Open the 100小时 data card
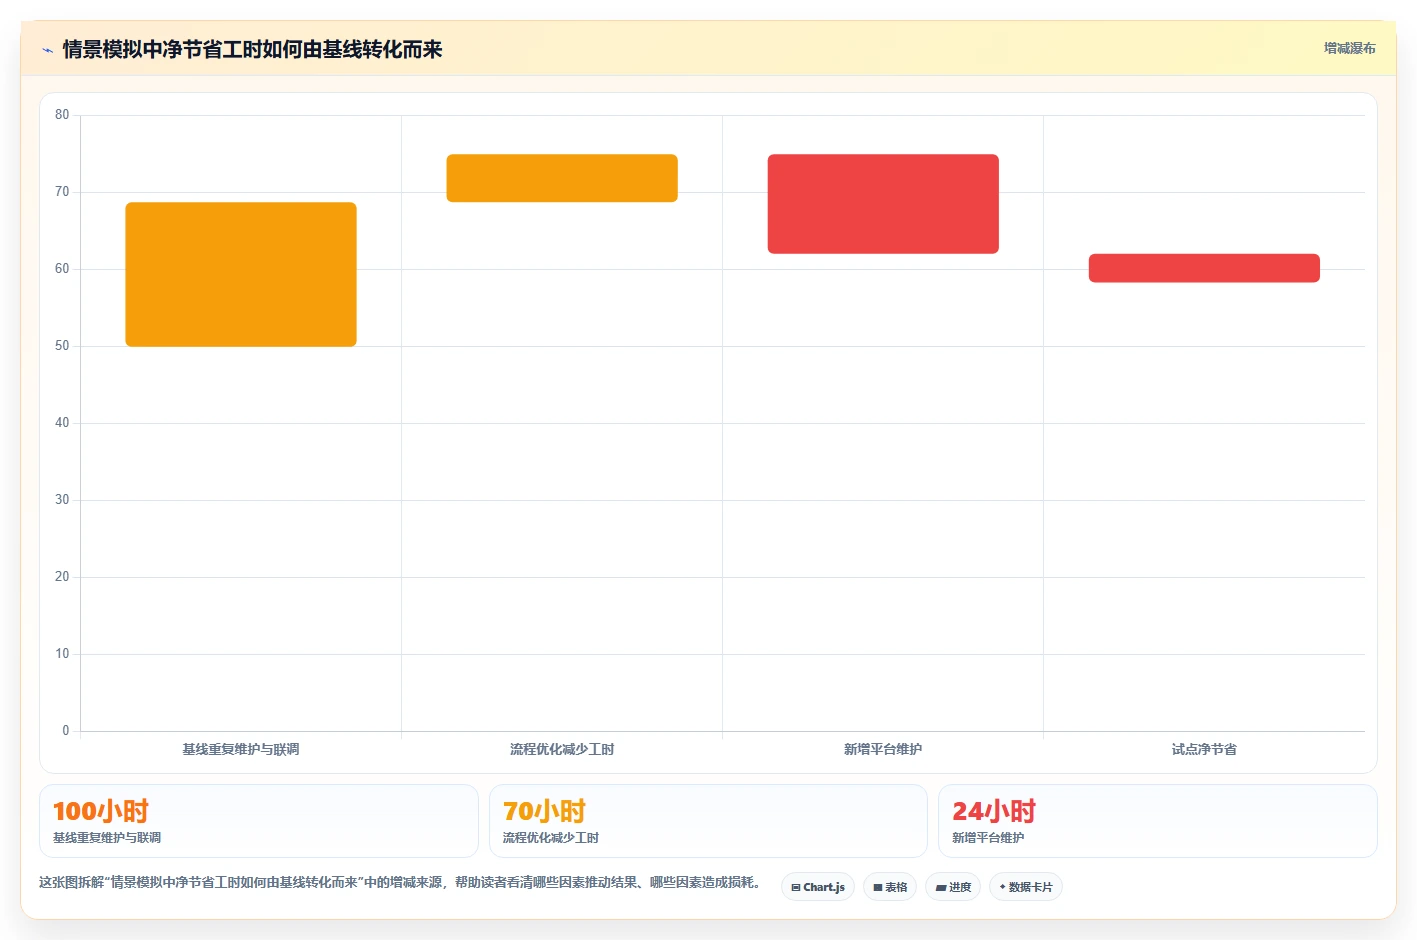Image resolution: width=1417 pixels, height=940 pixels. click(x=259, y=821)
